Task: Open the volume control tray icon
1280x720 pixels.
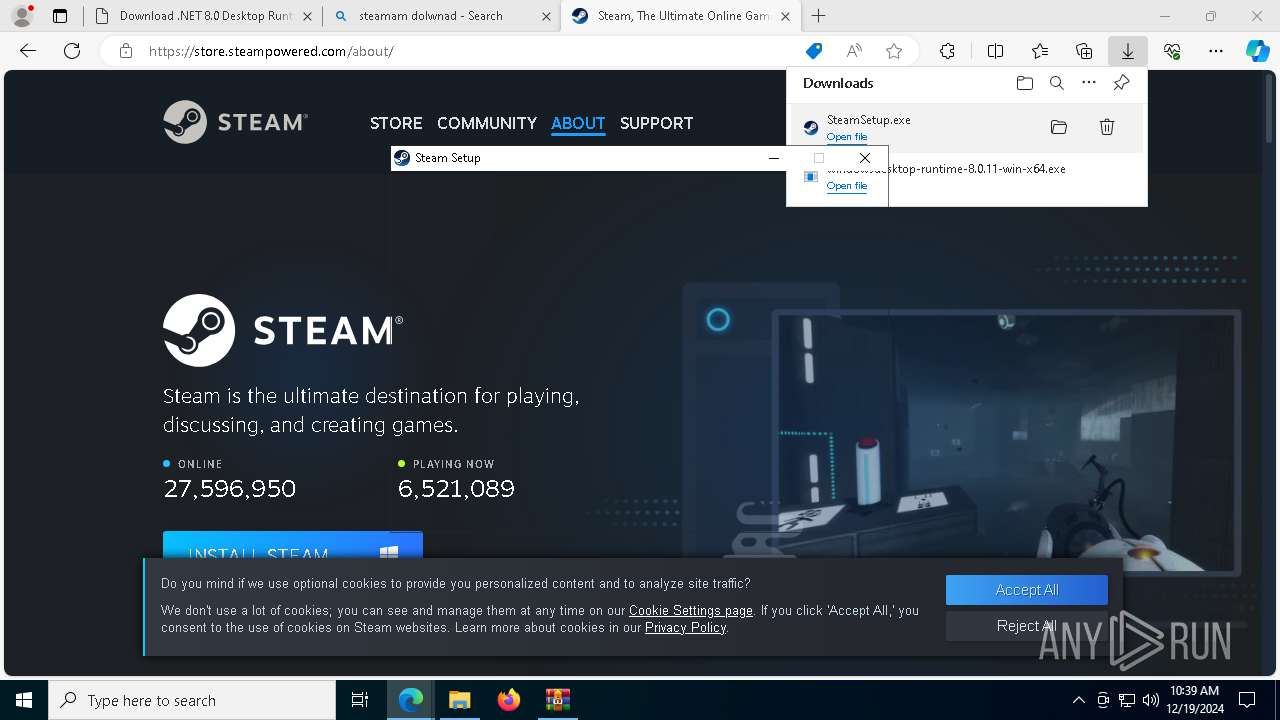Action: pos(1151,700)
